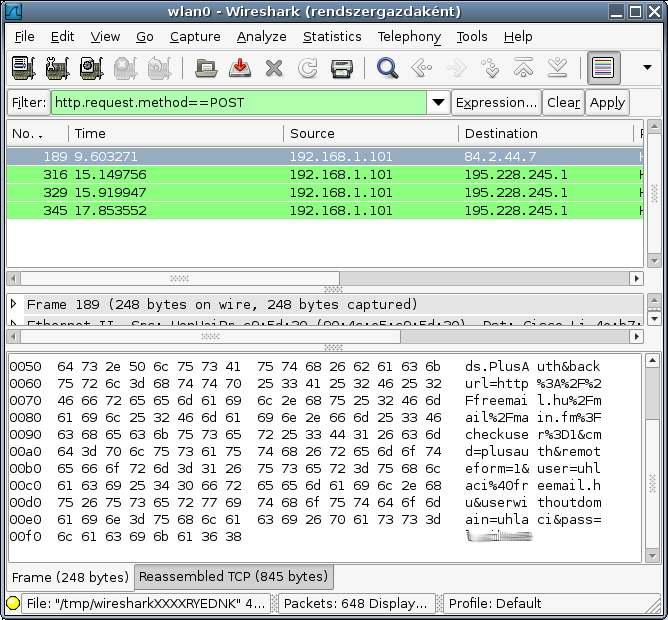Image resolution: width=668 pixels, height=620 pixels.
Task: Expand Ethernet II tree row
Action: (14, 323)
